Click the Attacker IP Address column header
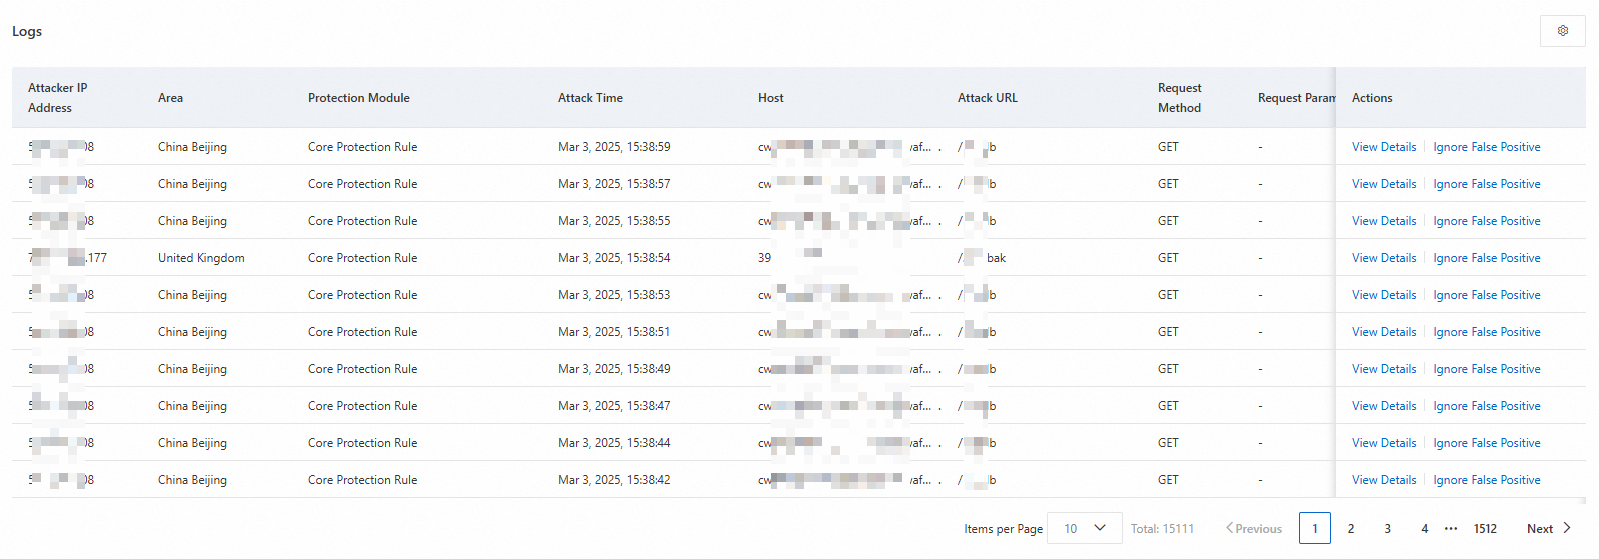 pyautogui.click(x=57, y=98)
